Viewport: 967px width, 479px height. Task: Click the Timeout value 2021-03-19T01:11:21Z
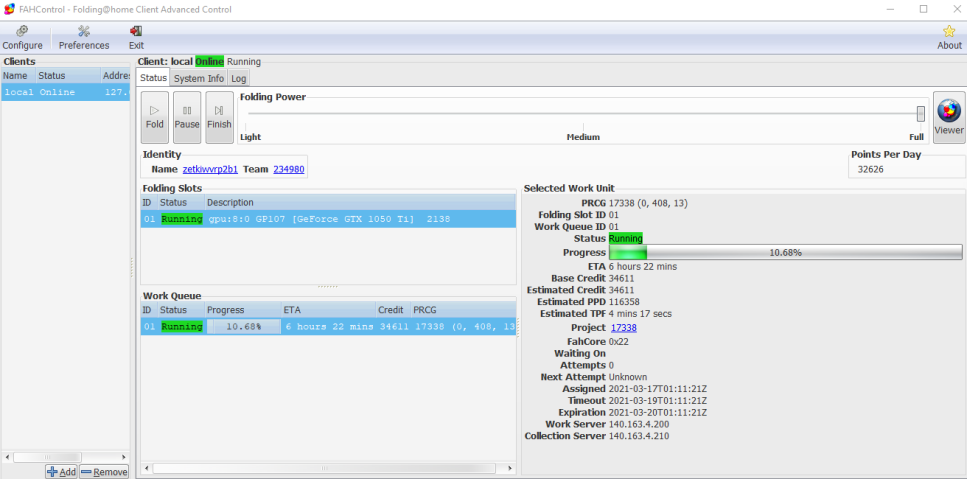pyautogui.click(x=657, y=401)
